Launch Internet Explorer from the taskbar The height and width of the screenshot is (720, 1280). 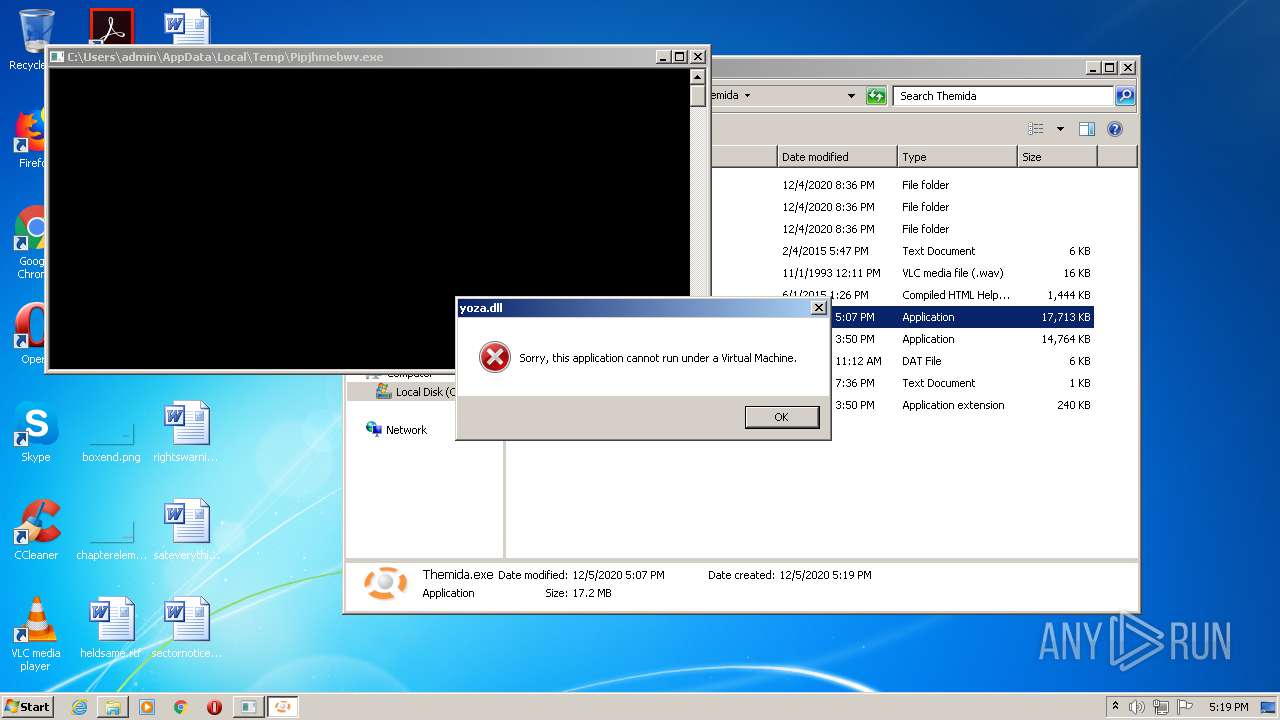(x=79, y=707)
